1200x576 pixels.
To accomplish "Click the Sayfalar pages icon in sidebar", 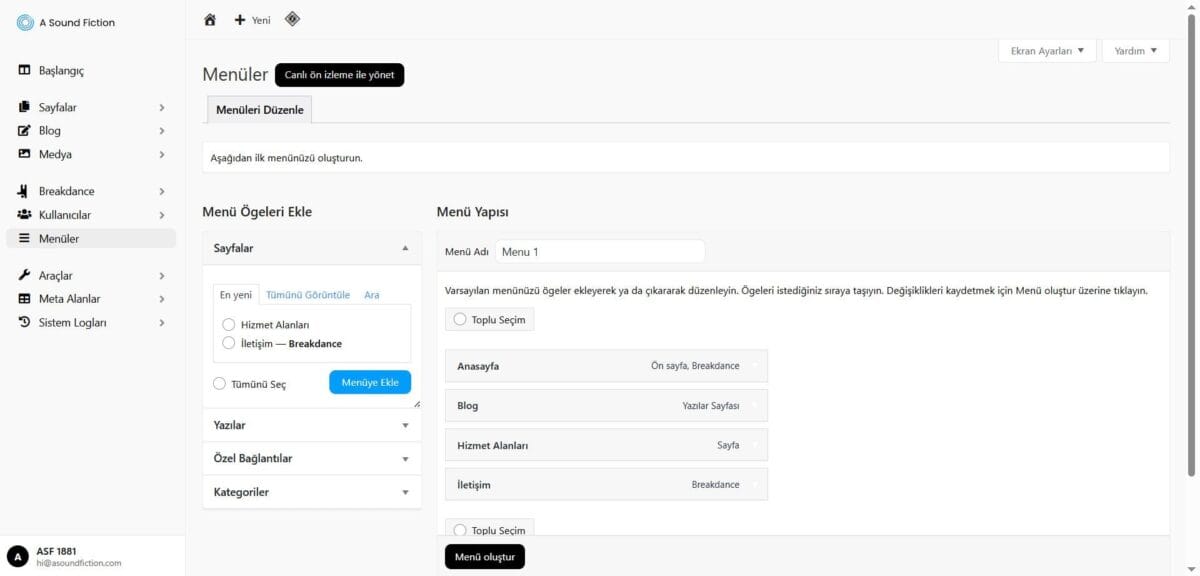I will pos(25,107).
